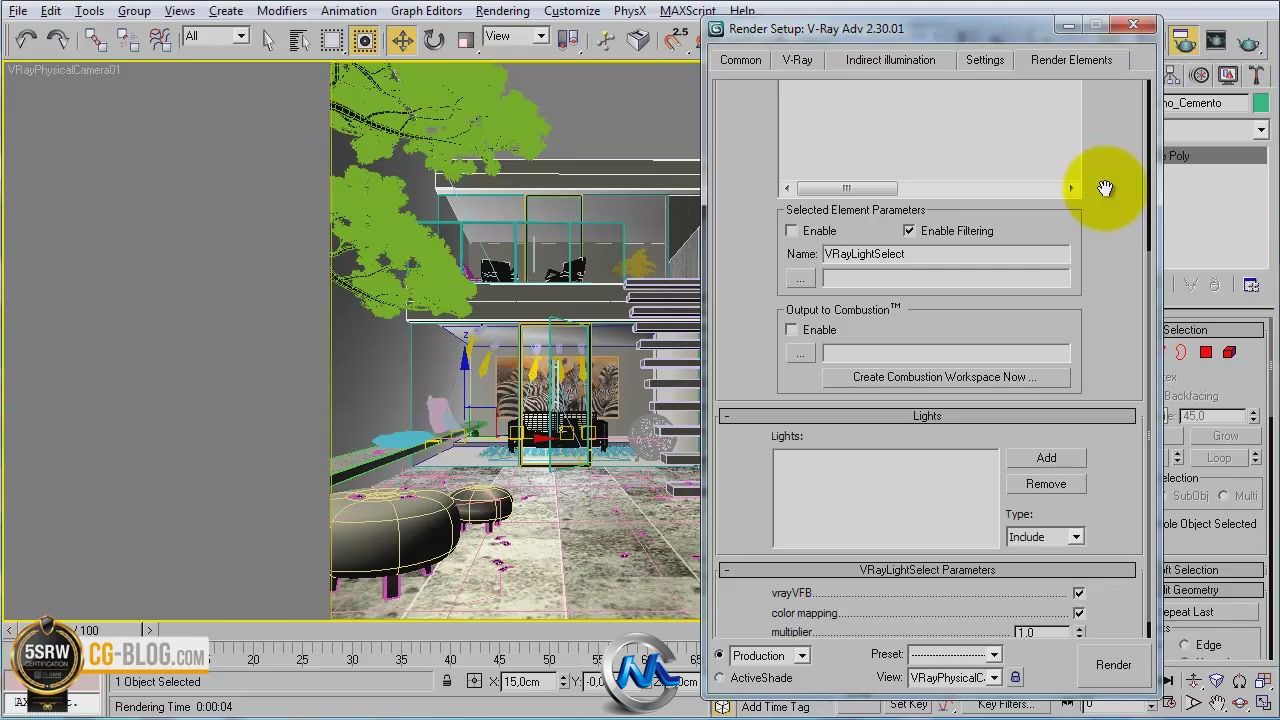Open the Rendering menu
1280x720 pixels.
tap(502, 11)
